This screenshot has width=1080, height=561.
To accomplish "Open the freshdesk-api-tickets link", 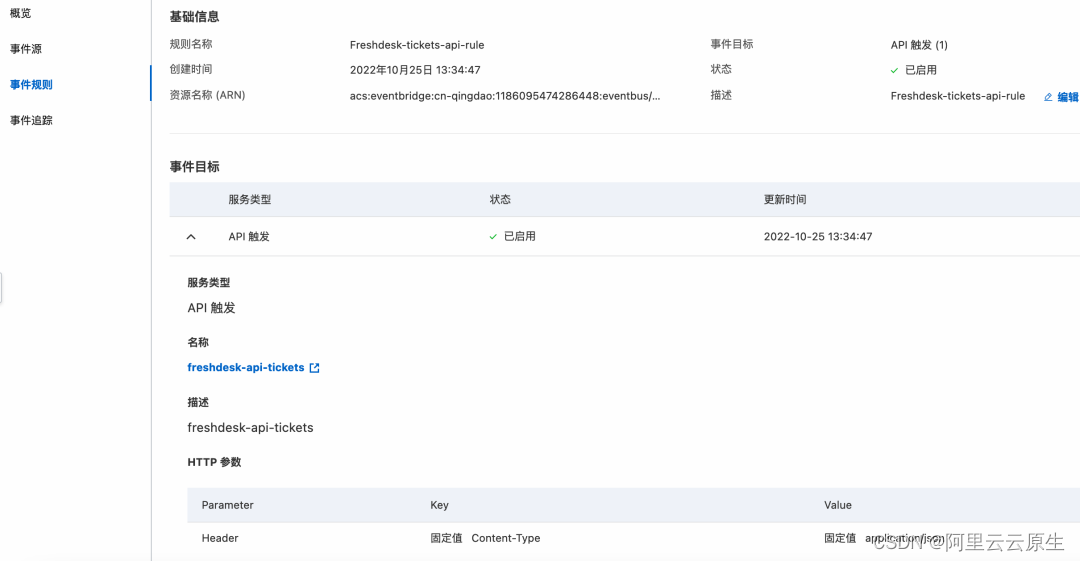I will 246,367.
